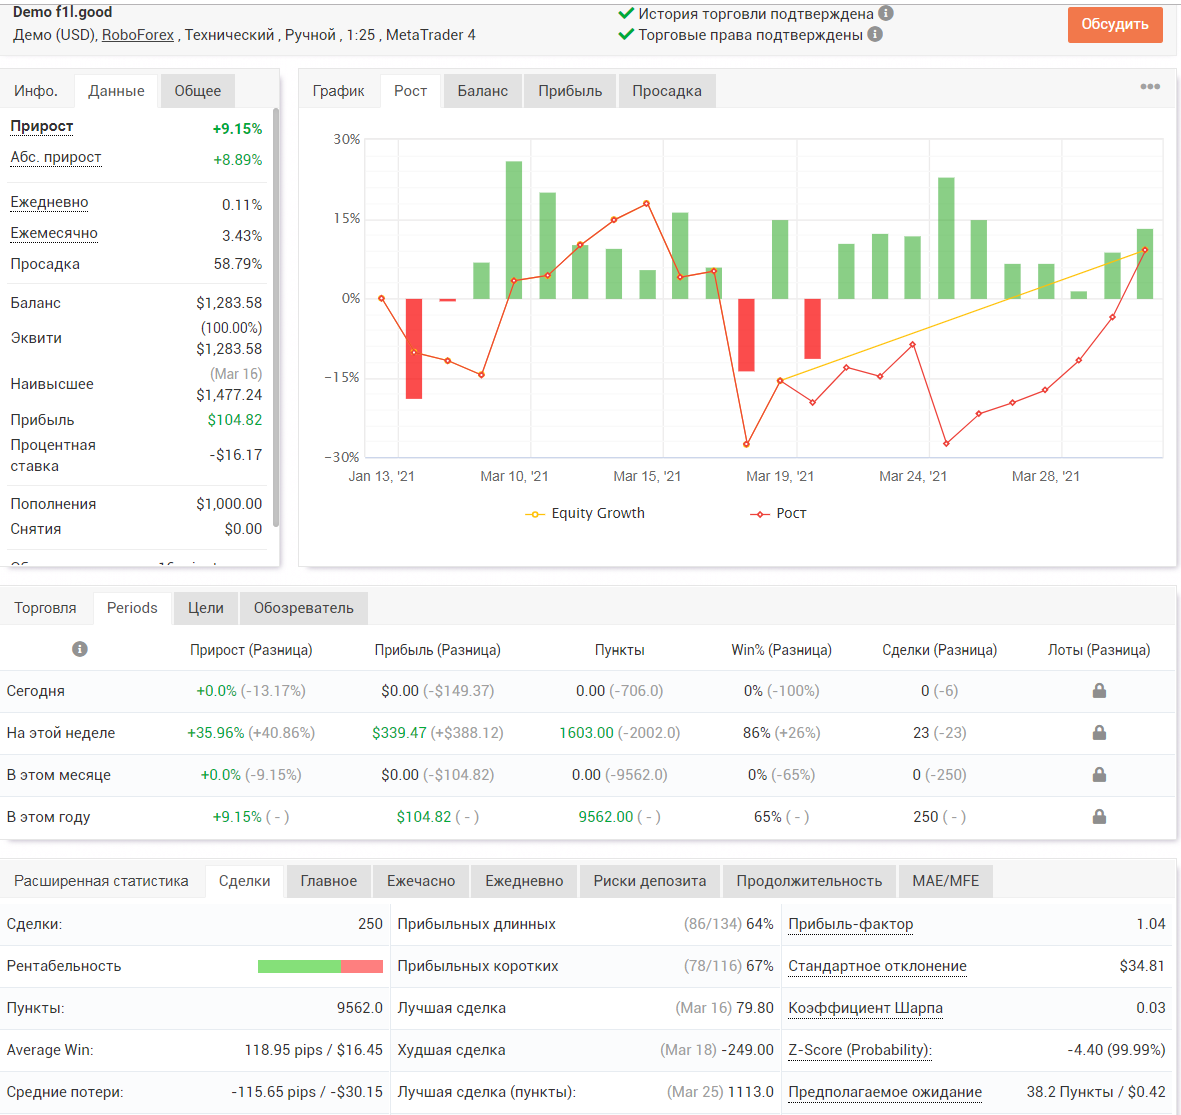Click lock icon in Сегодня row
The height and width of the screenshot is (1115, 1181).
(x=1100, y=690)
